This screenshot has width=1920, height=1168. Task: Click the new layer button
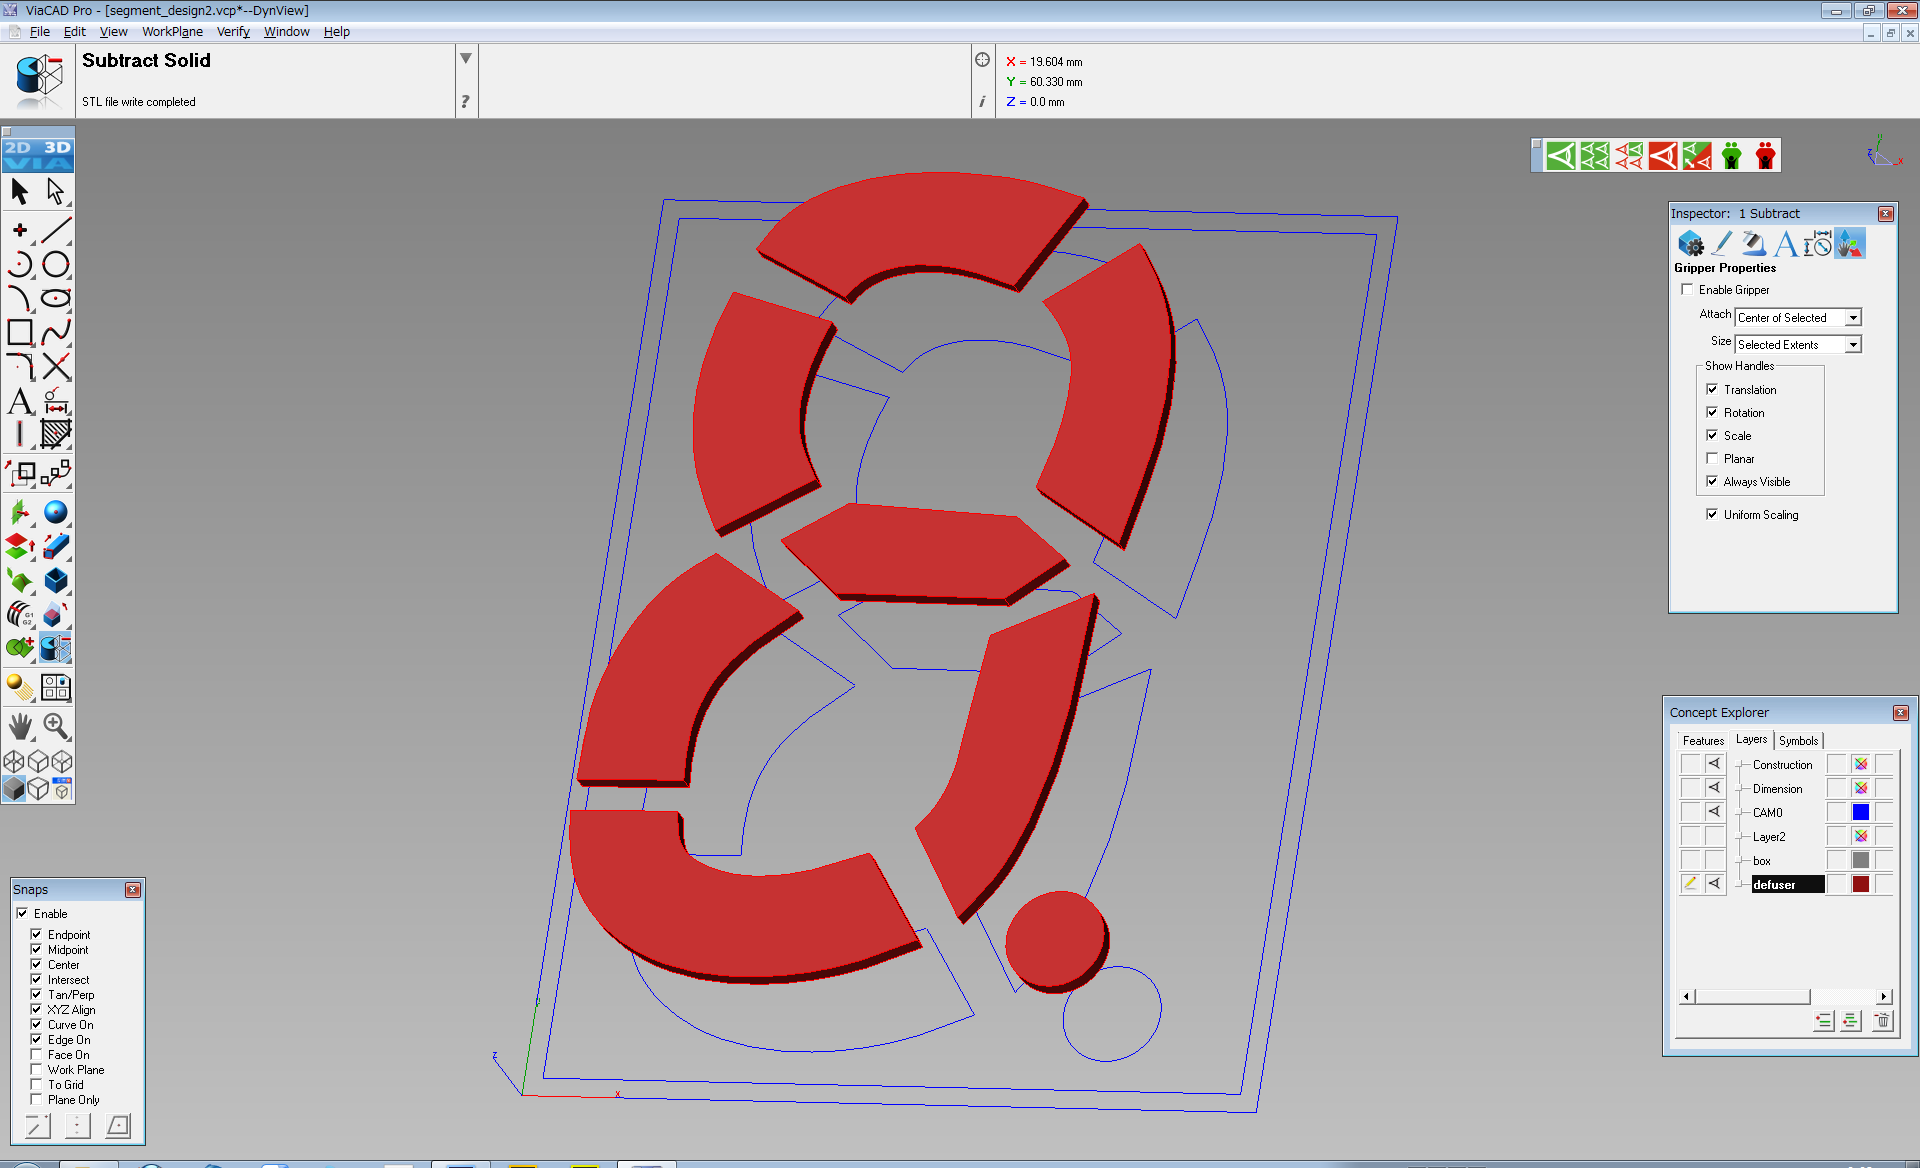coord(1824,1021)
